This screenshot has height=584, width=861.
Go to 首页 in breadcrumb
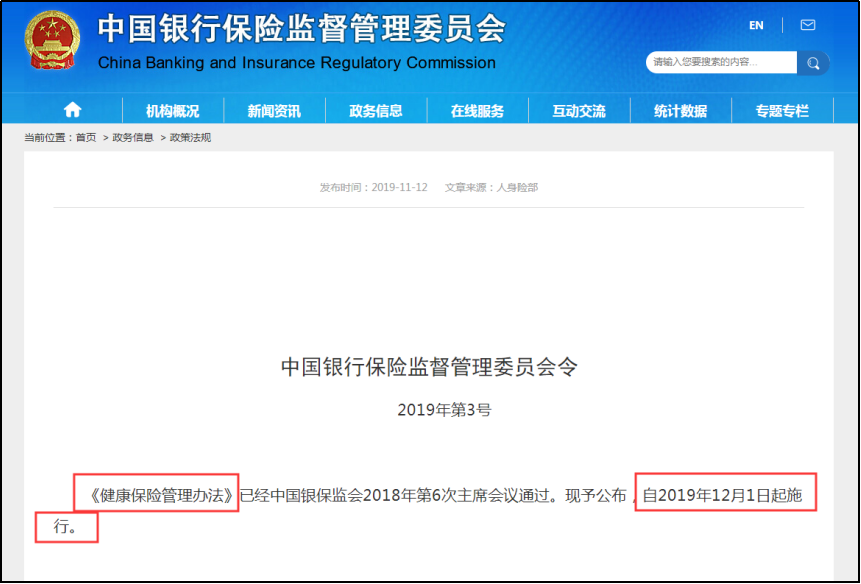pos(86,138)
